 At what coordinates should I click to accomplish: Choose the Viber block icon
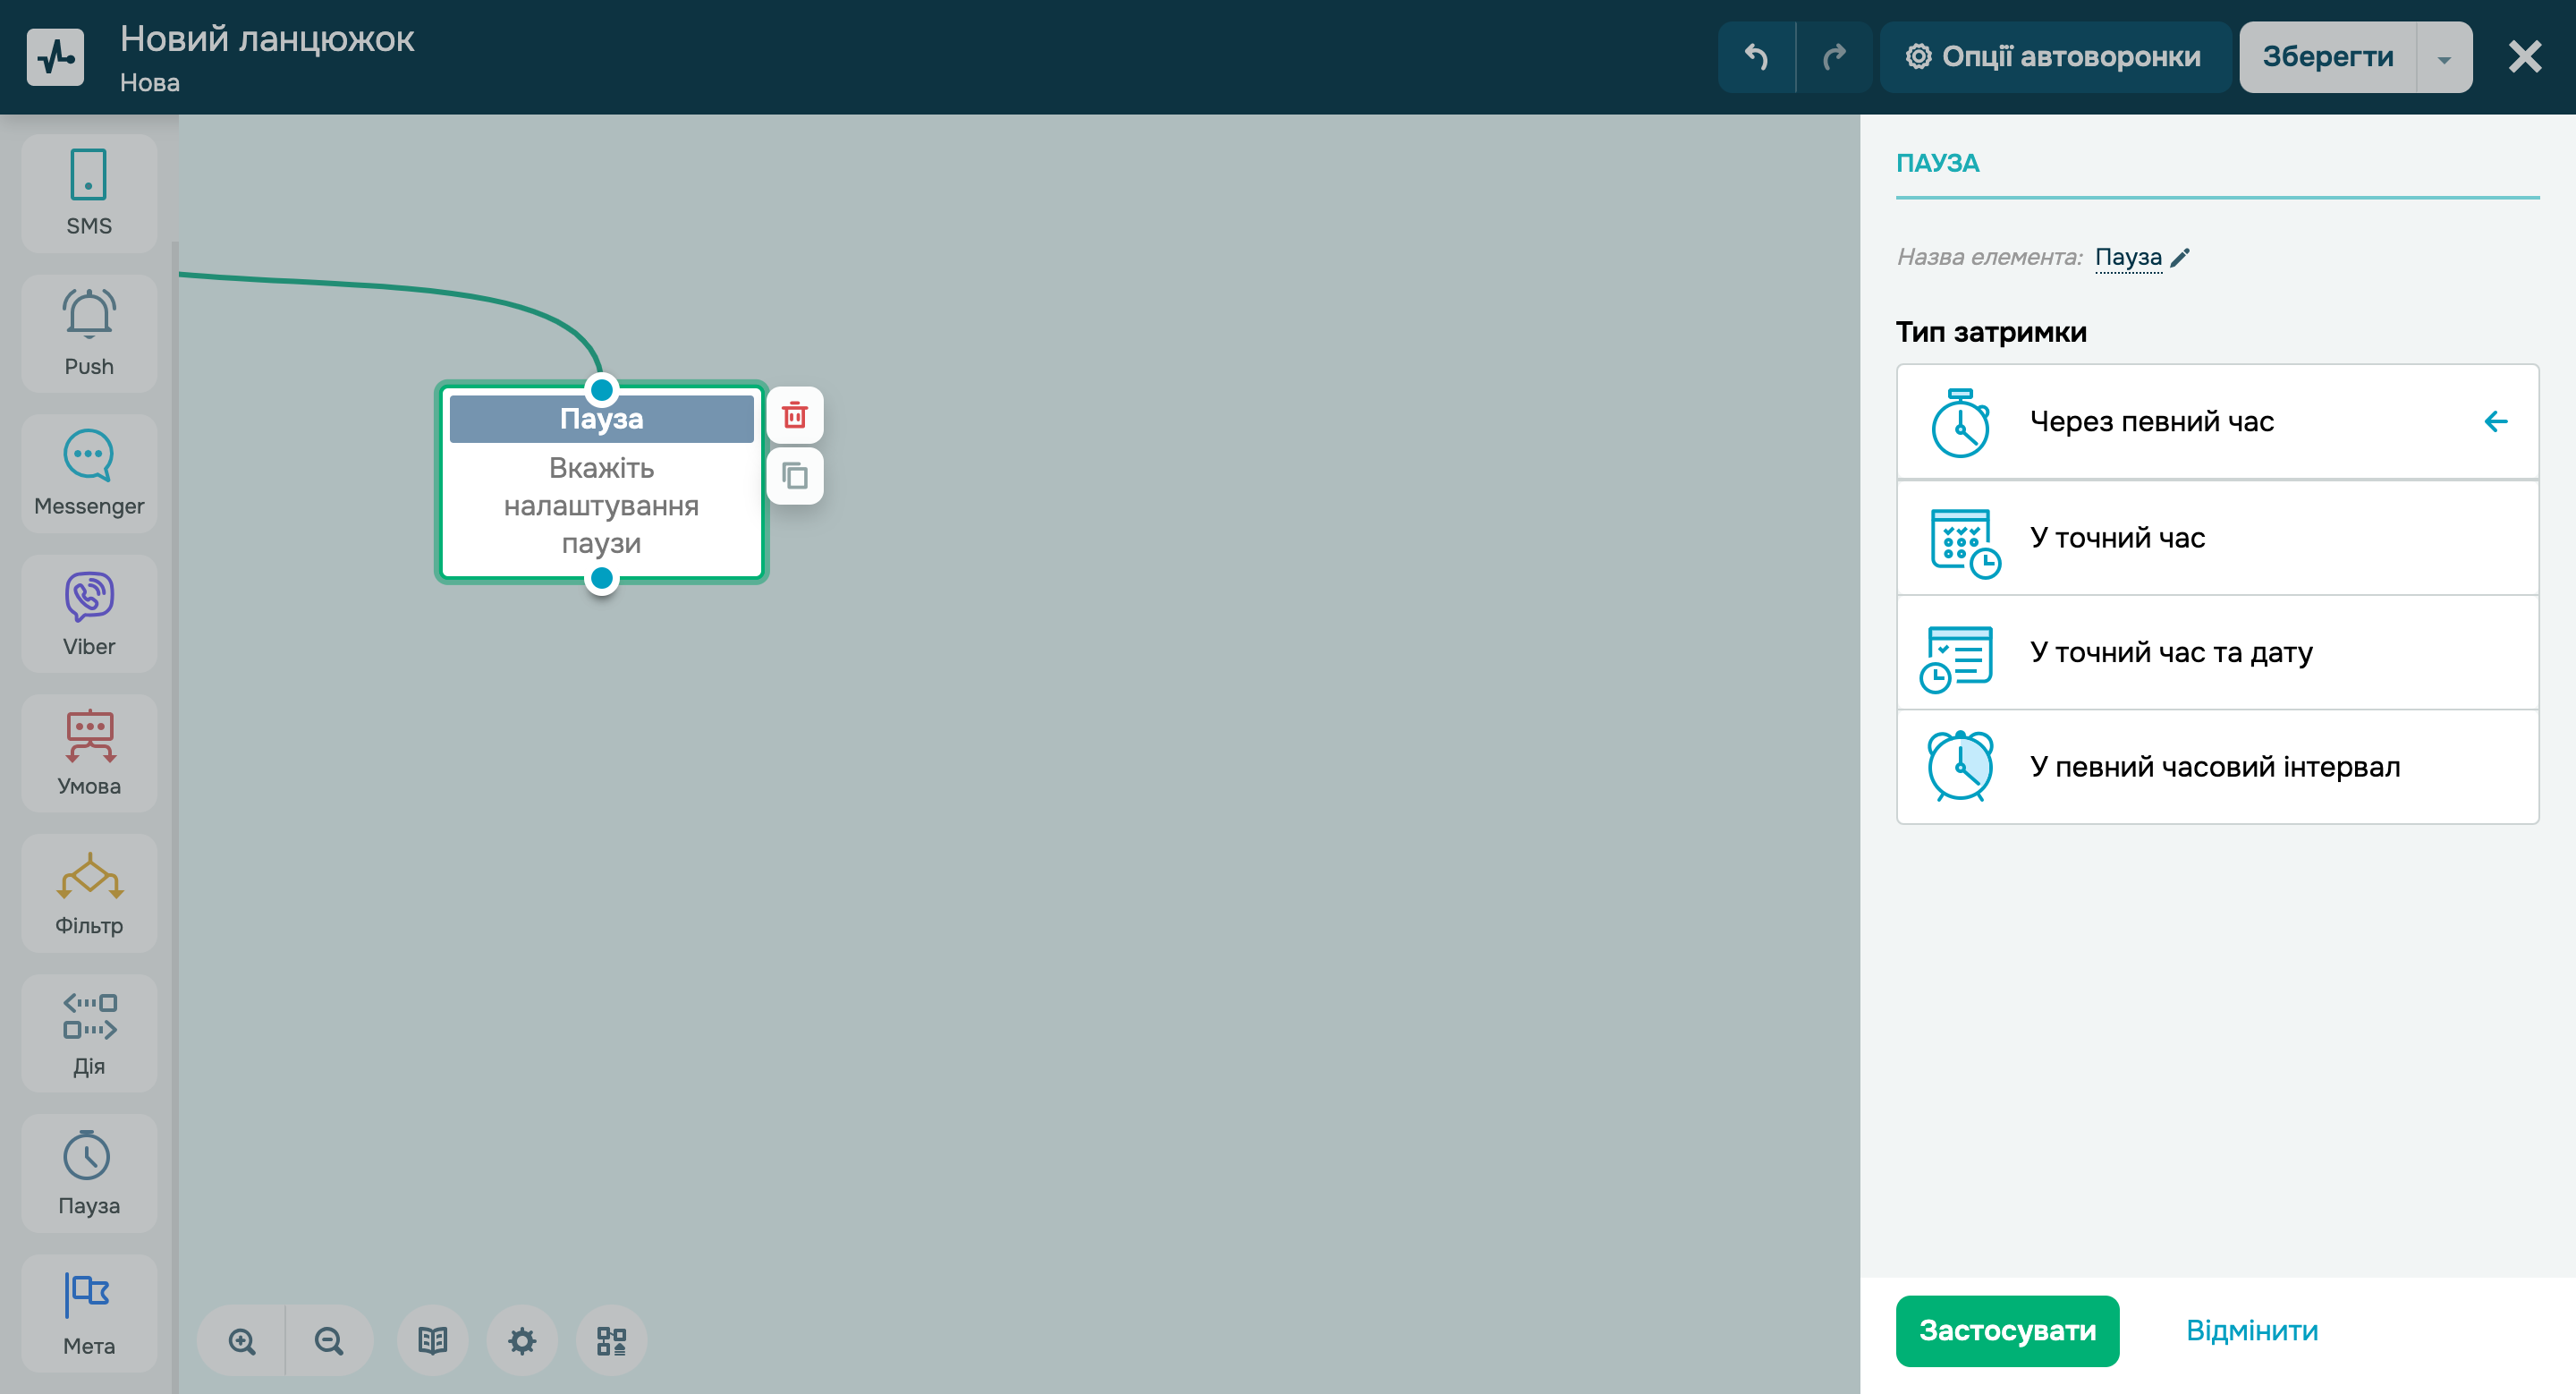[x=89, y=613]
